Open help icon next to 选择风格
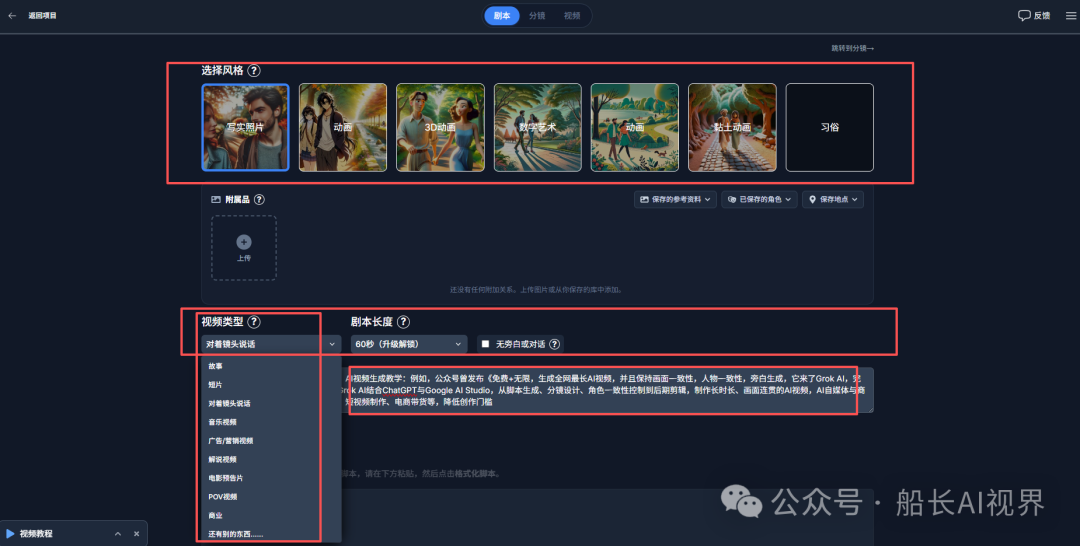Screen dimensions: 1080x546 [253, 70]
